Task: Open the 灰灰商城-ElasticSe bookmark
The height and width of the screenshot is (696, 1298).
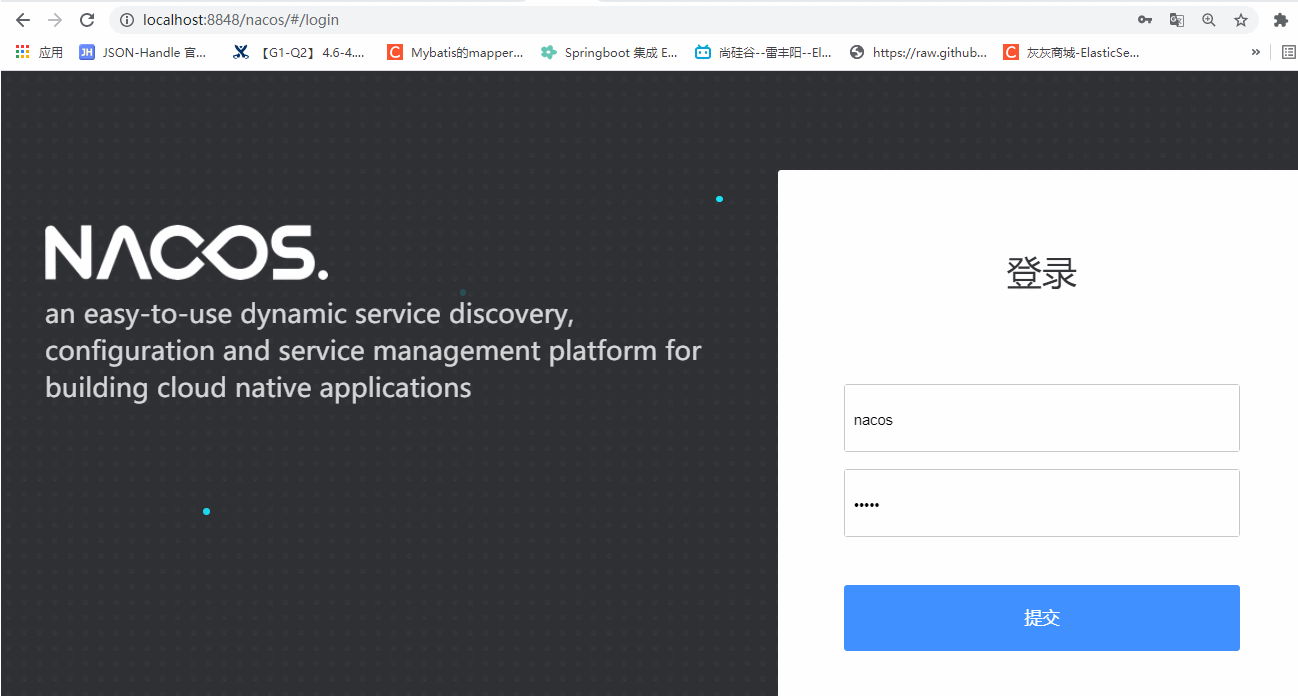Action: point(1072,52)
